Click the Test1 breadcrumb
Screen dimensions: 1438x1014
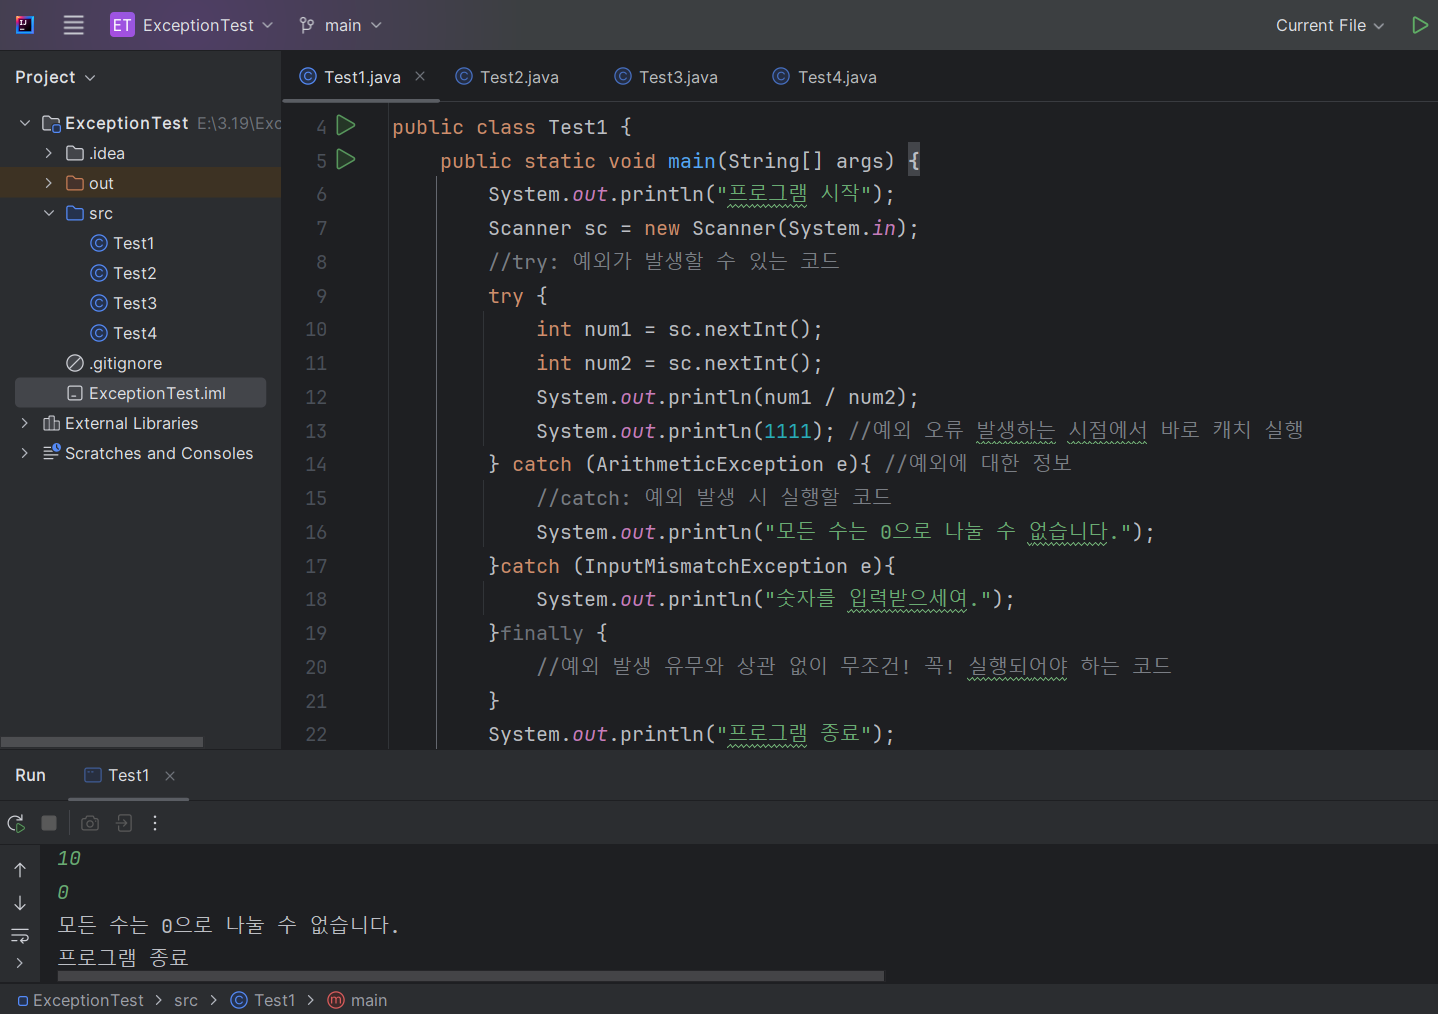click(263, 1000)
